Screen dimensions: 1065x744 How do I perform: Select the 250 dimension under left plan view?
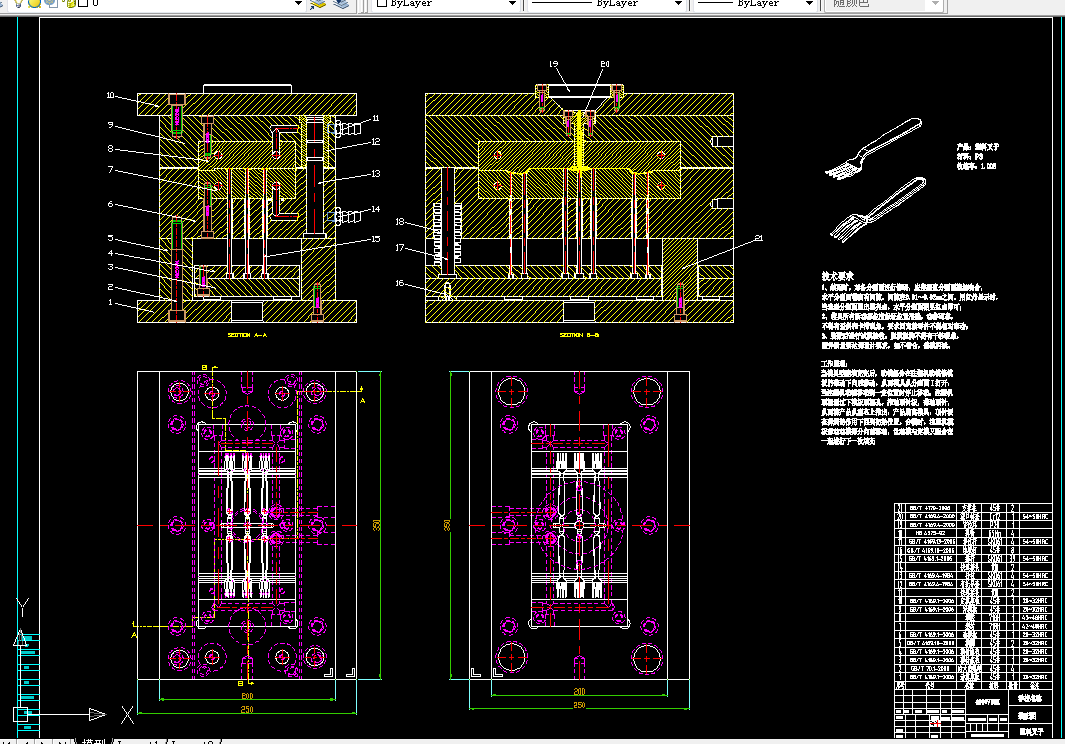coord(247,709)
